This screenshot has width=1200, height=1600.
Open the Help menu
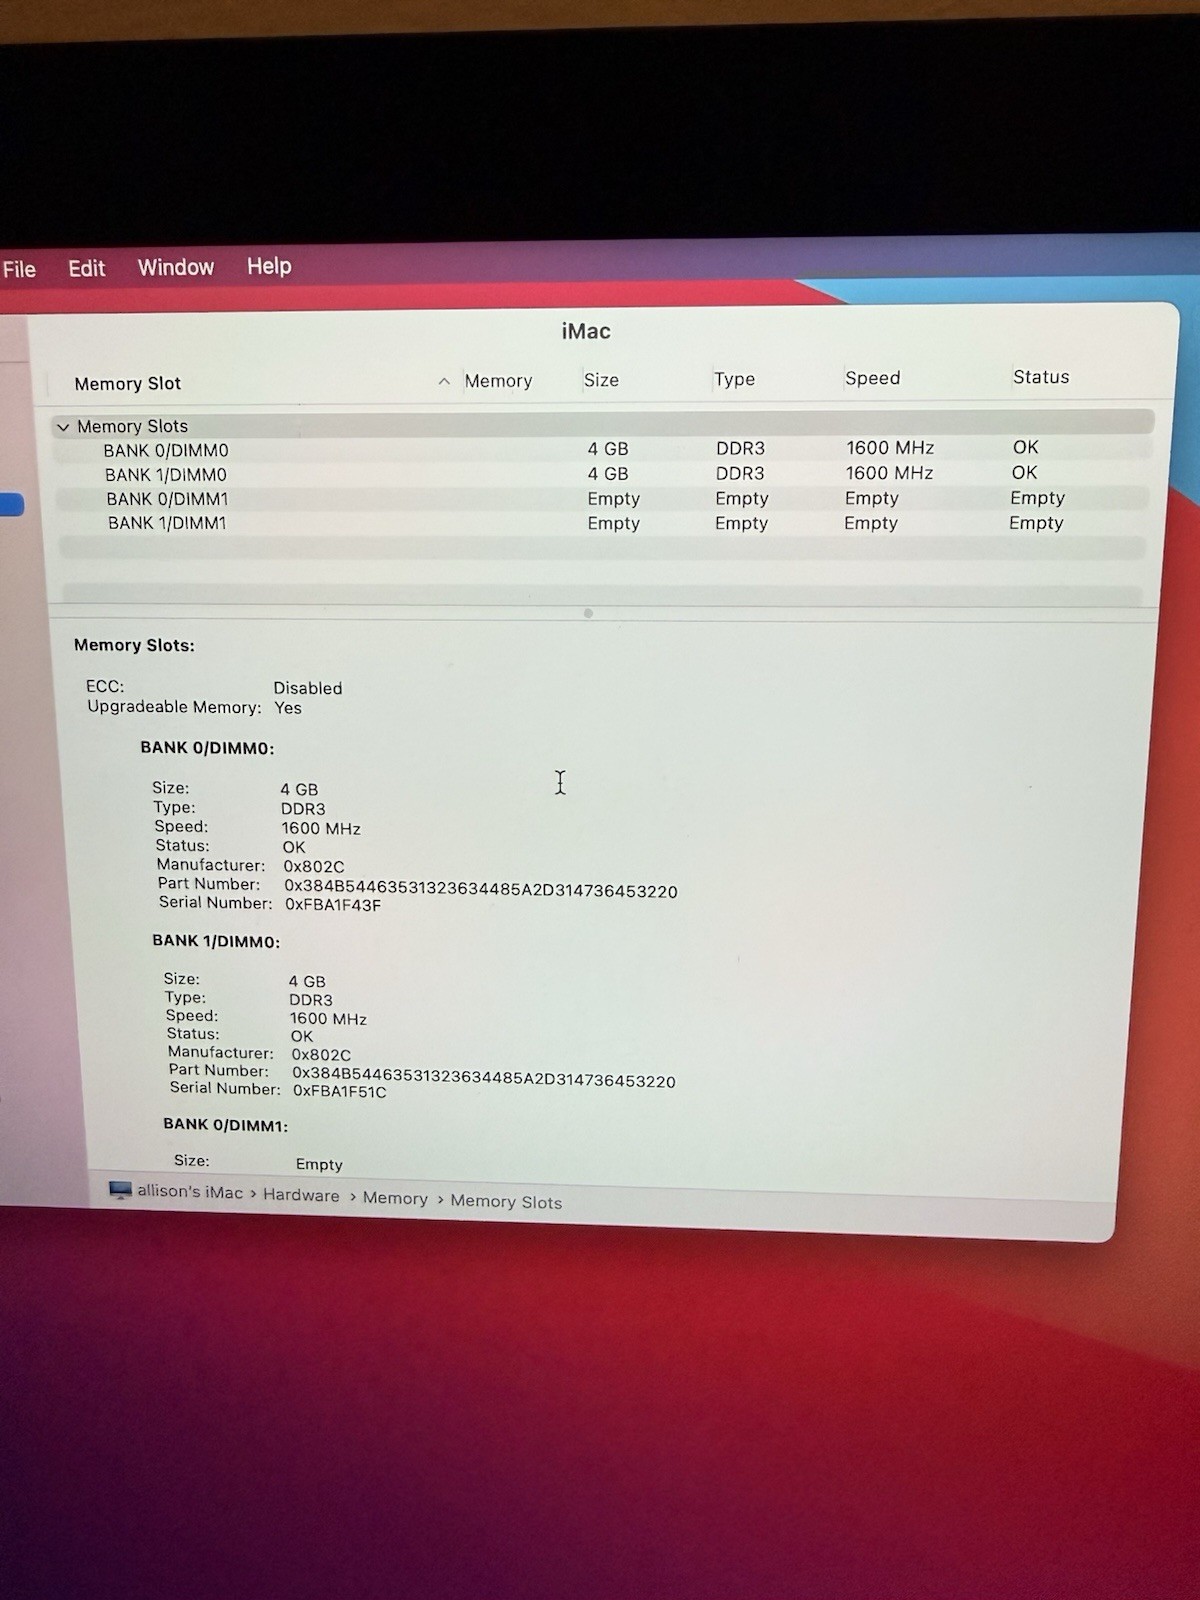pyautogui.click(x=269, y=266)
